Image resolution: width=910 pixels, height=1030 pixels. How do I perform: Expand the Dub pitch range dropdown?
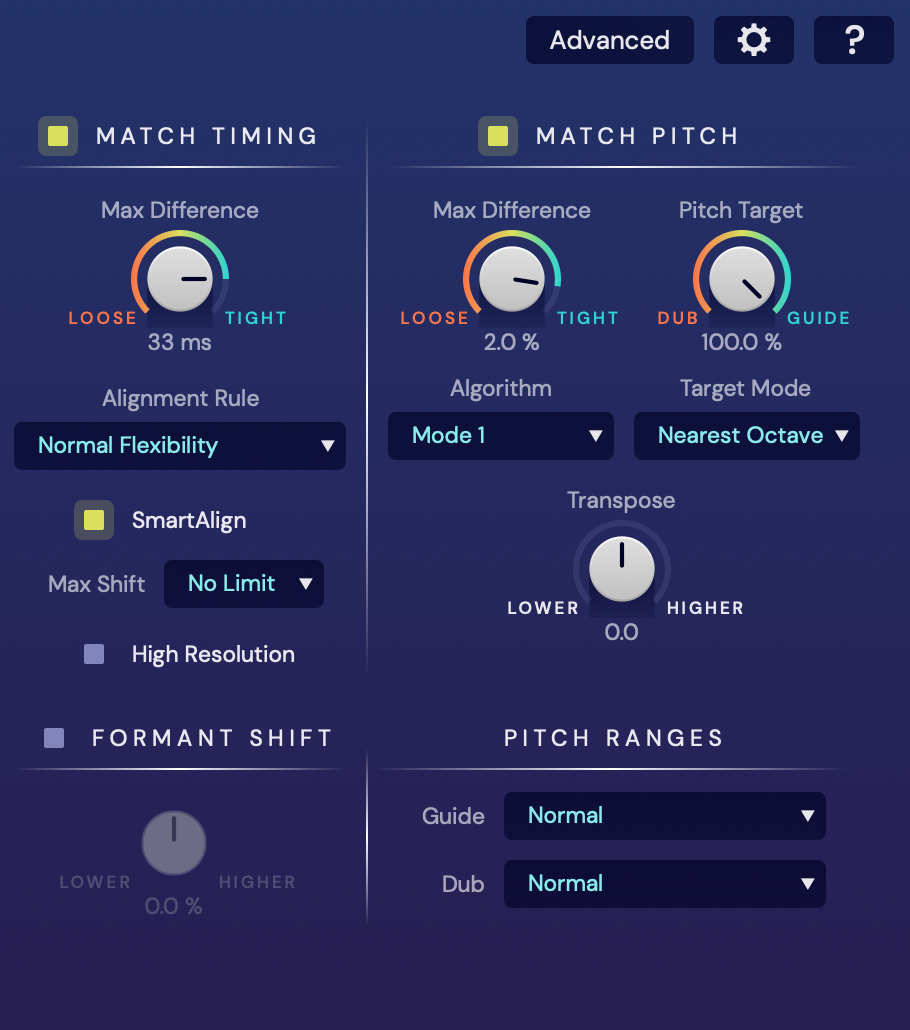tap(664, 884)
